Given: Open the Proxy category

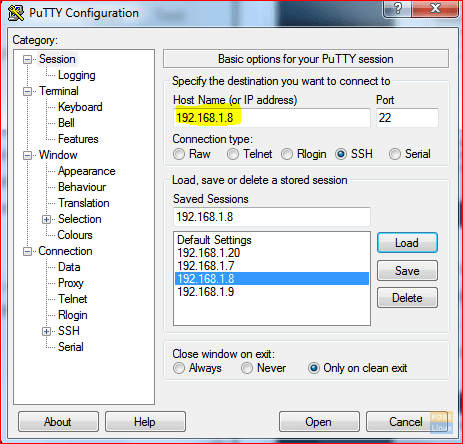Looking at the screenshot, I should (x=71, y=283).
